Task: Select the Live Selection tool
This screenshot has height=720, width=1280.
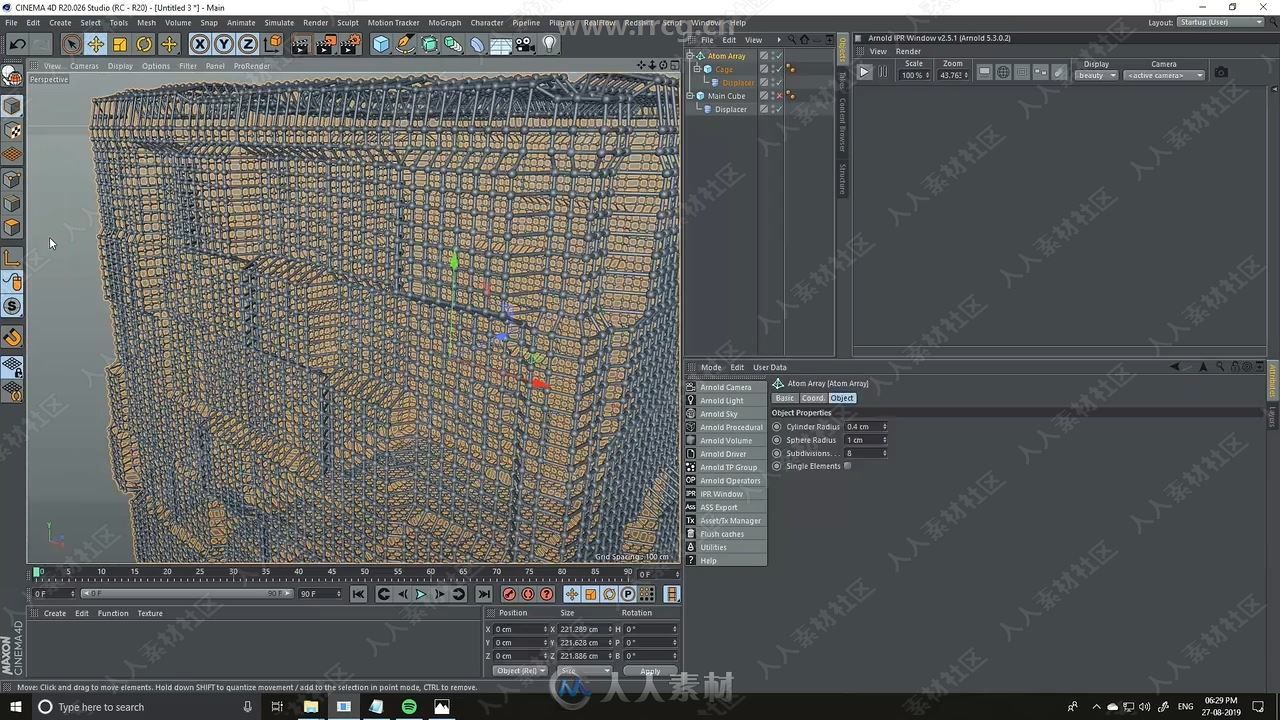Action: [x=71, y=44]
